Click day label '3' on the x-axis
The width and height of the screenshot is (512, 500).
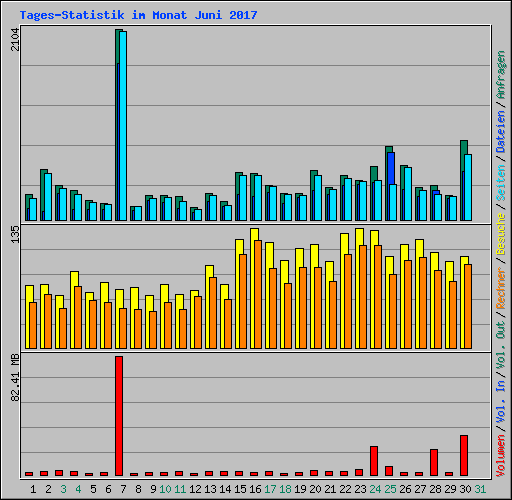click(x=63, y=489)
